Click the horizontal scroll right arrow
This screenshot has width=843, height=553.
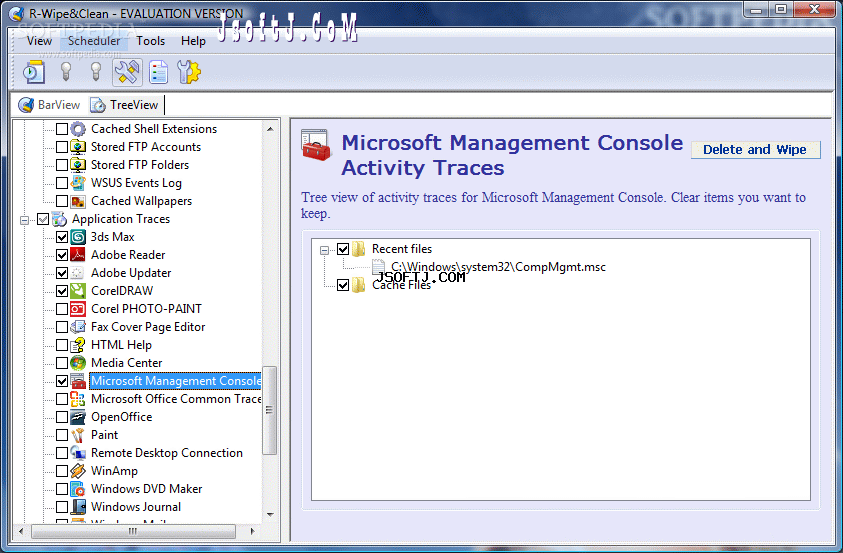(x=253, y=531)
